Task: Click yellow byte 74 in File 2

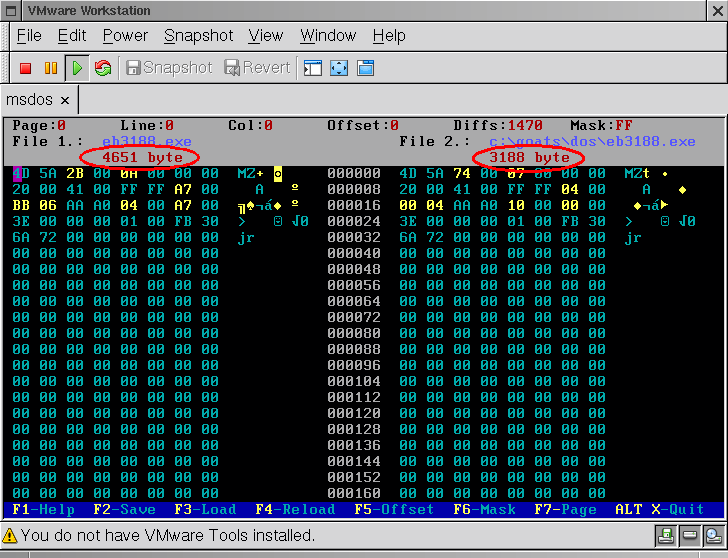Action: [462, 174]
